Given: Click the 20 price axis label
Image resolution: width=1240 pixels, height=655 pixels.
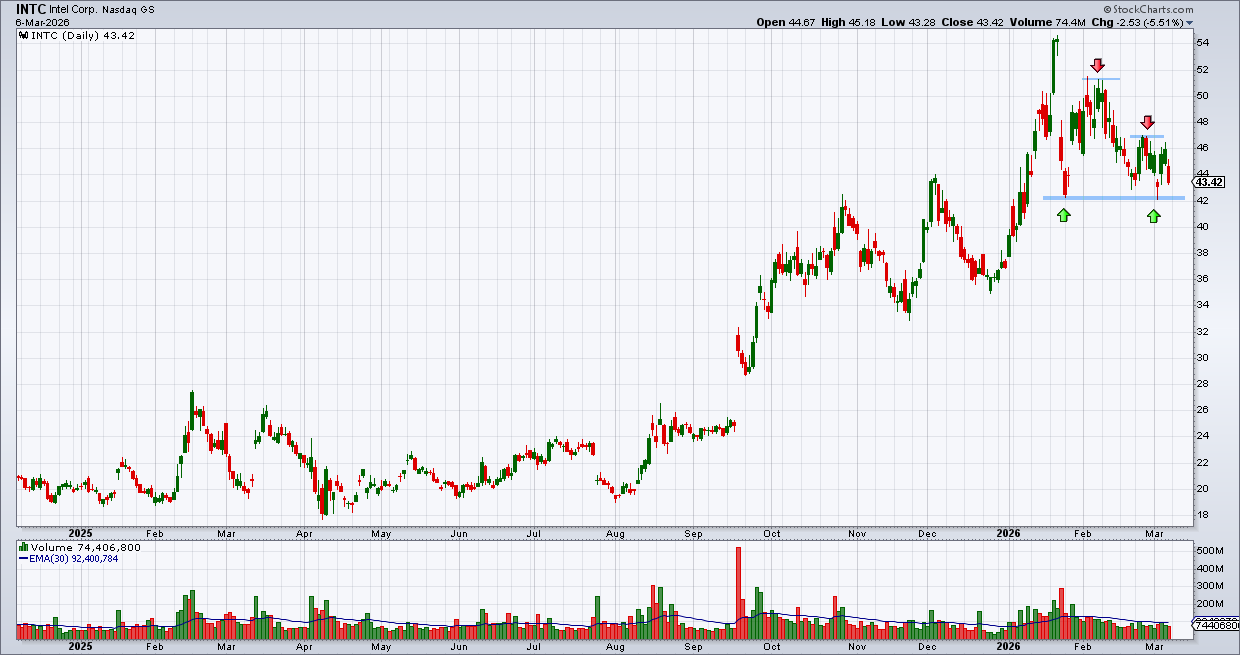Looking at the screenshot, I should [1204, 489].
